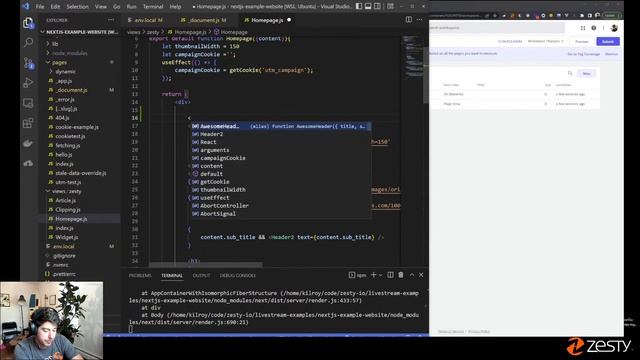Click the code minimap in the editor
This screenshot has height=360, width=640.
point(413,57)
